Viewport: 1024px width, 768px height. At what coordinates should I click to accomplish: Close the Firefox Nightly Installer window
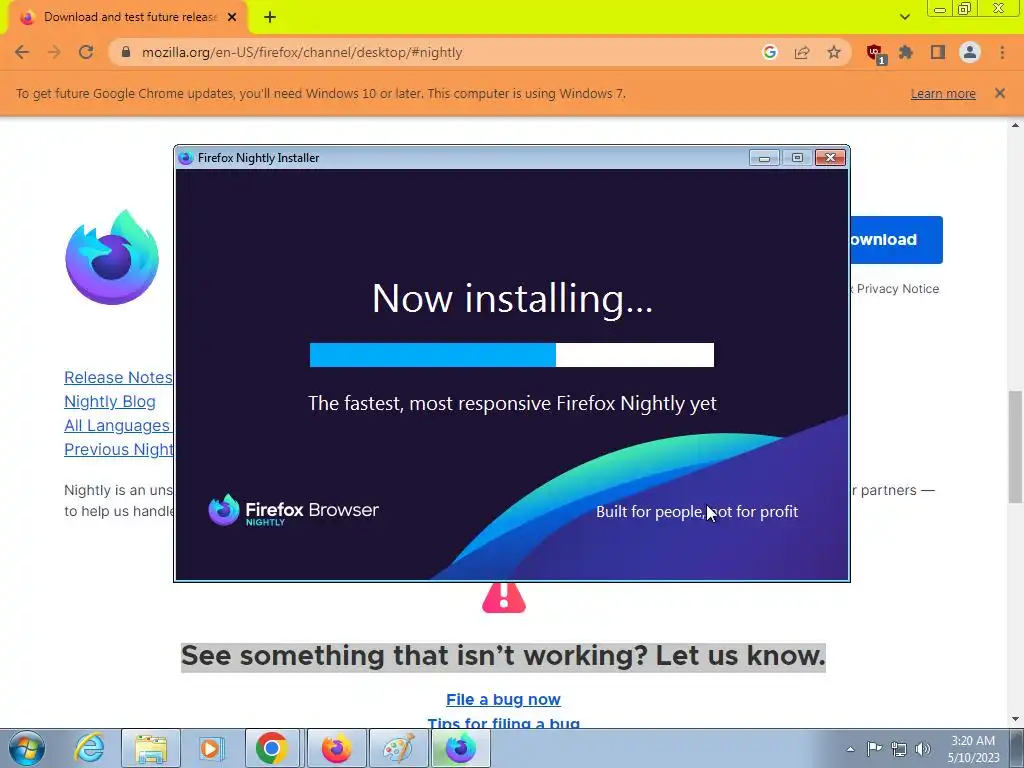[x=830, y=157]
